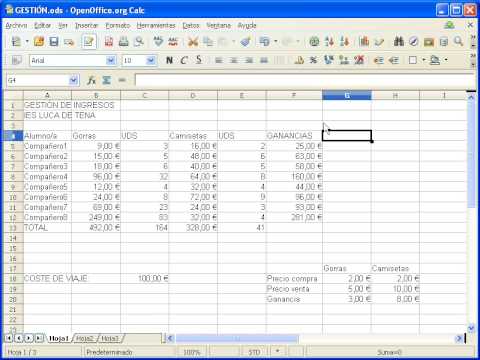Run the Spellcheck icon

[158, 42]
